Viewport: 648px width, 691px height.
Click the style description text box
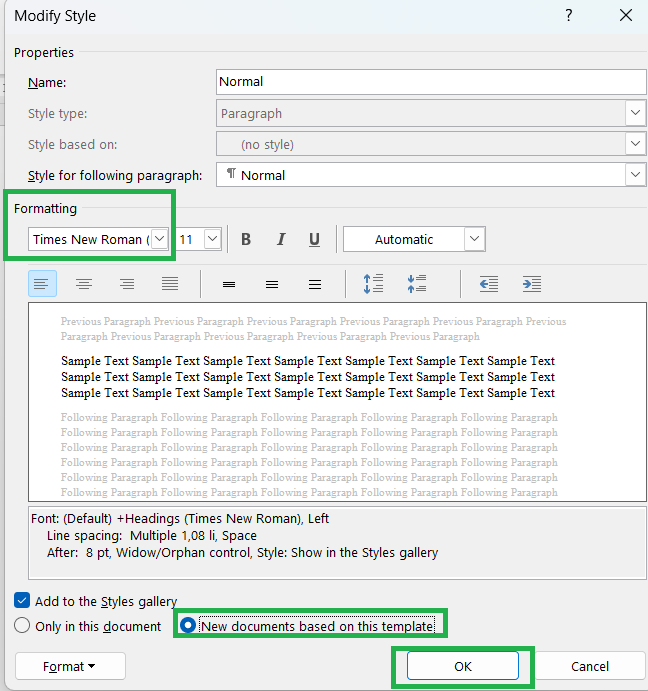coord(337,543)
